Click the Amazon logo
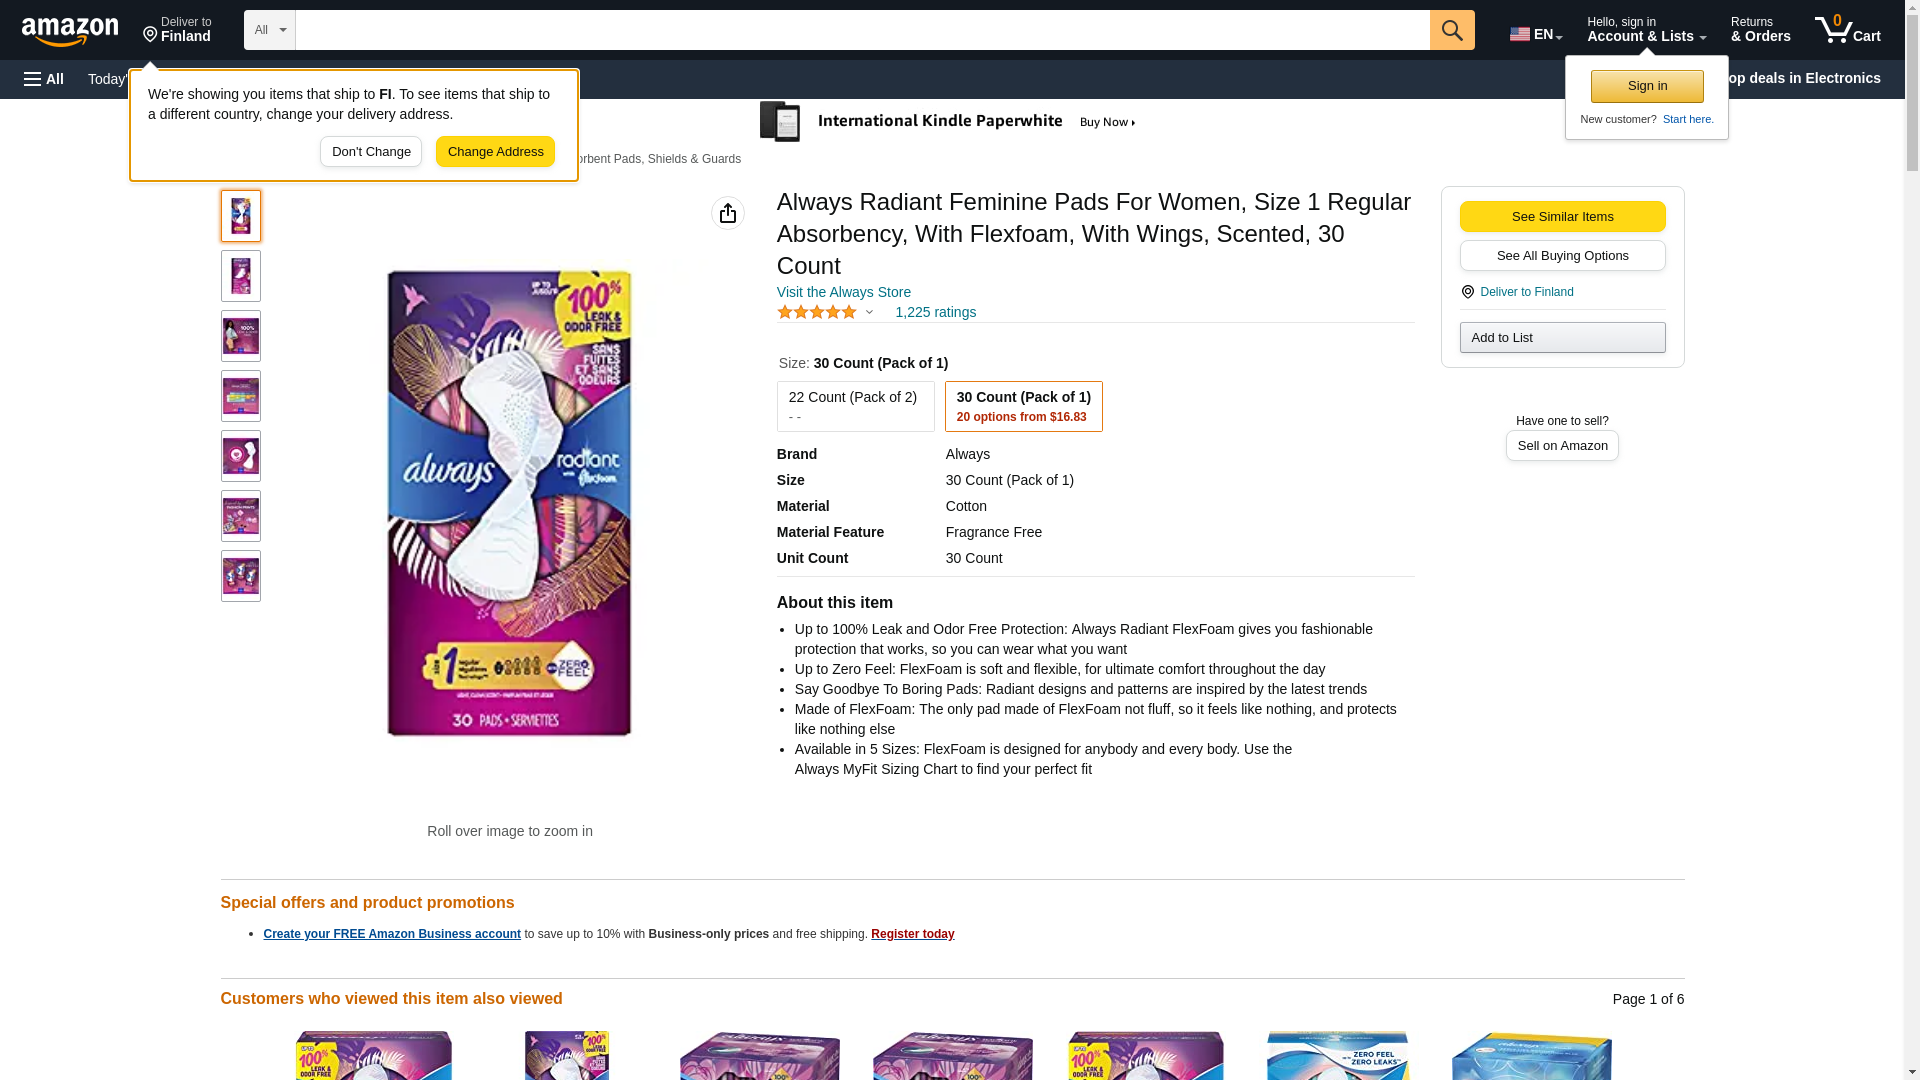Viewport: 1920px width, 1080px height. [x=70, y=31]
